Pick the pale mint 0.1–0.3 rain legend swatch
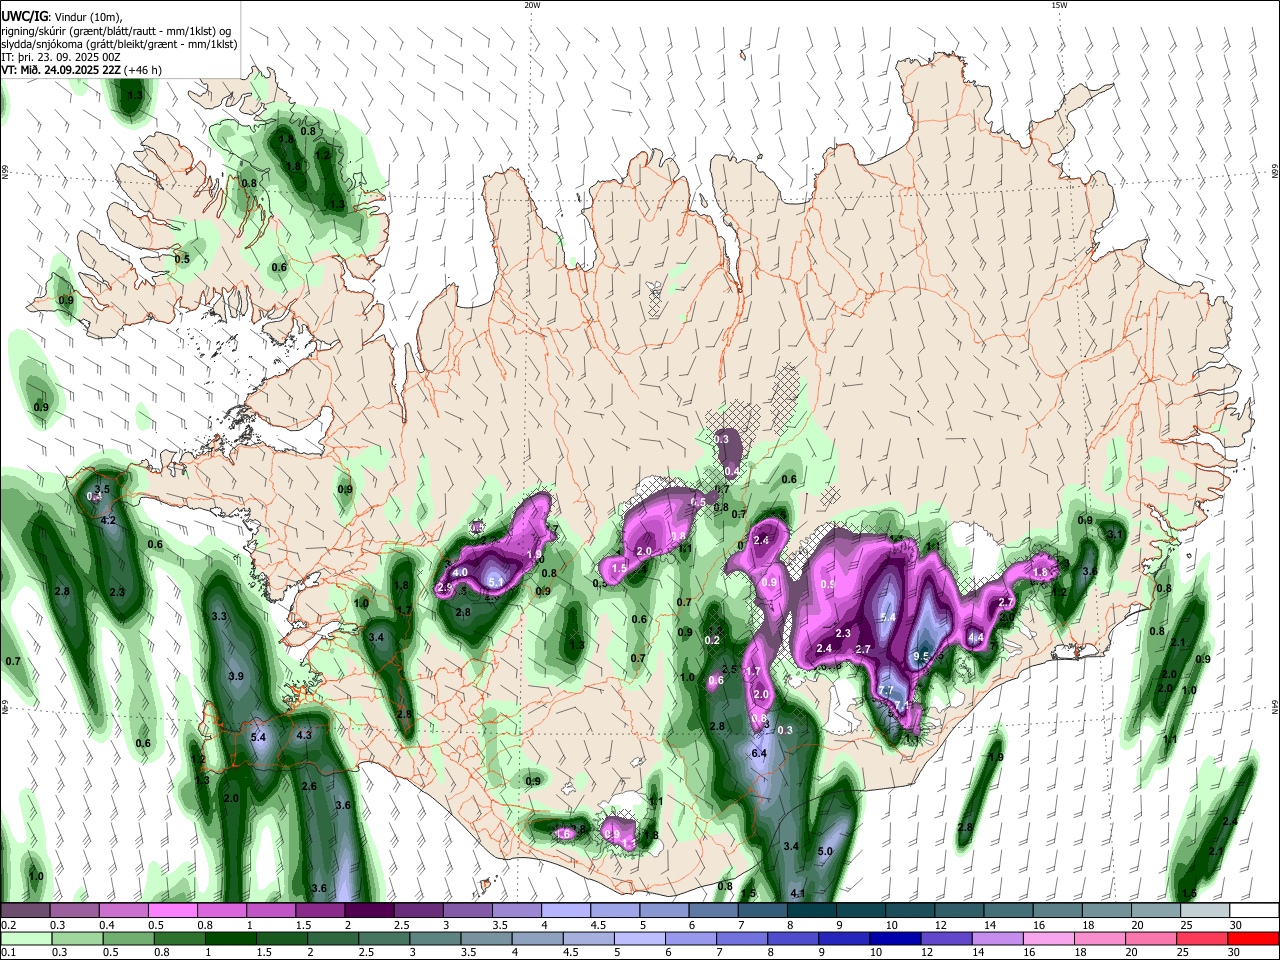The image size is (1280, 960). (x=25, y=938)
